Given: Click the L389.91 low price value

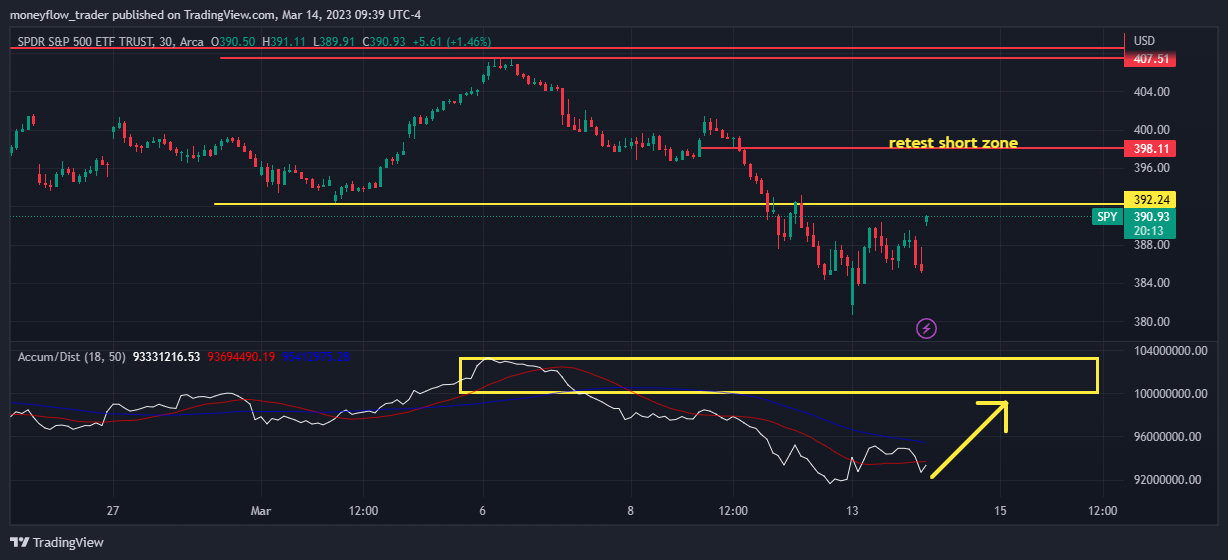Looking at the screenshot, I should click(x=334, y=41).
